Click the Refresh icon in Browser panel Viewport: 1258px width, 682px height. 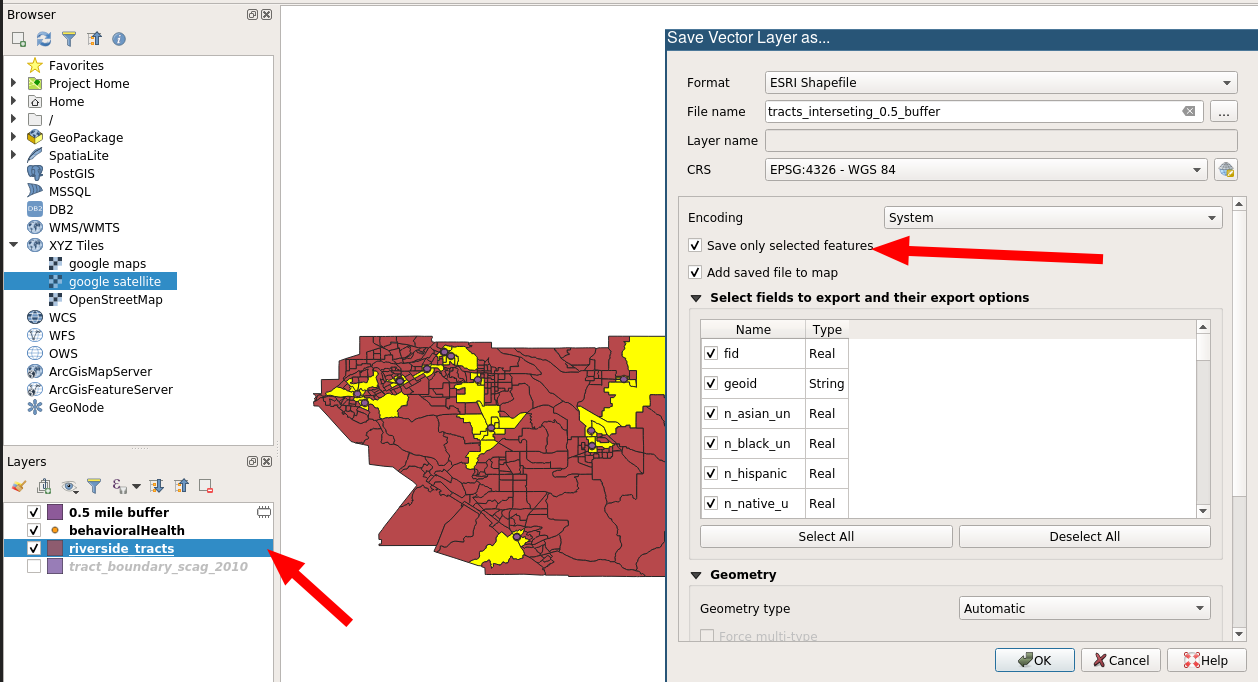point(44,39)
